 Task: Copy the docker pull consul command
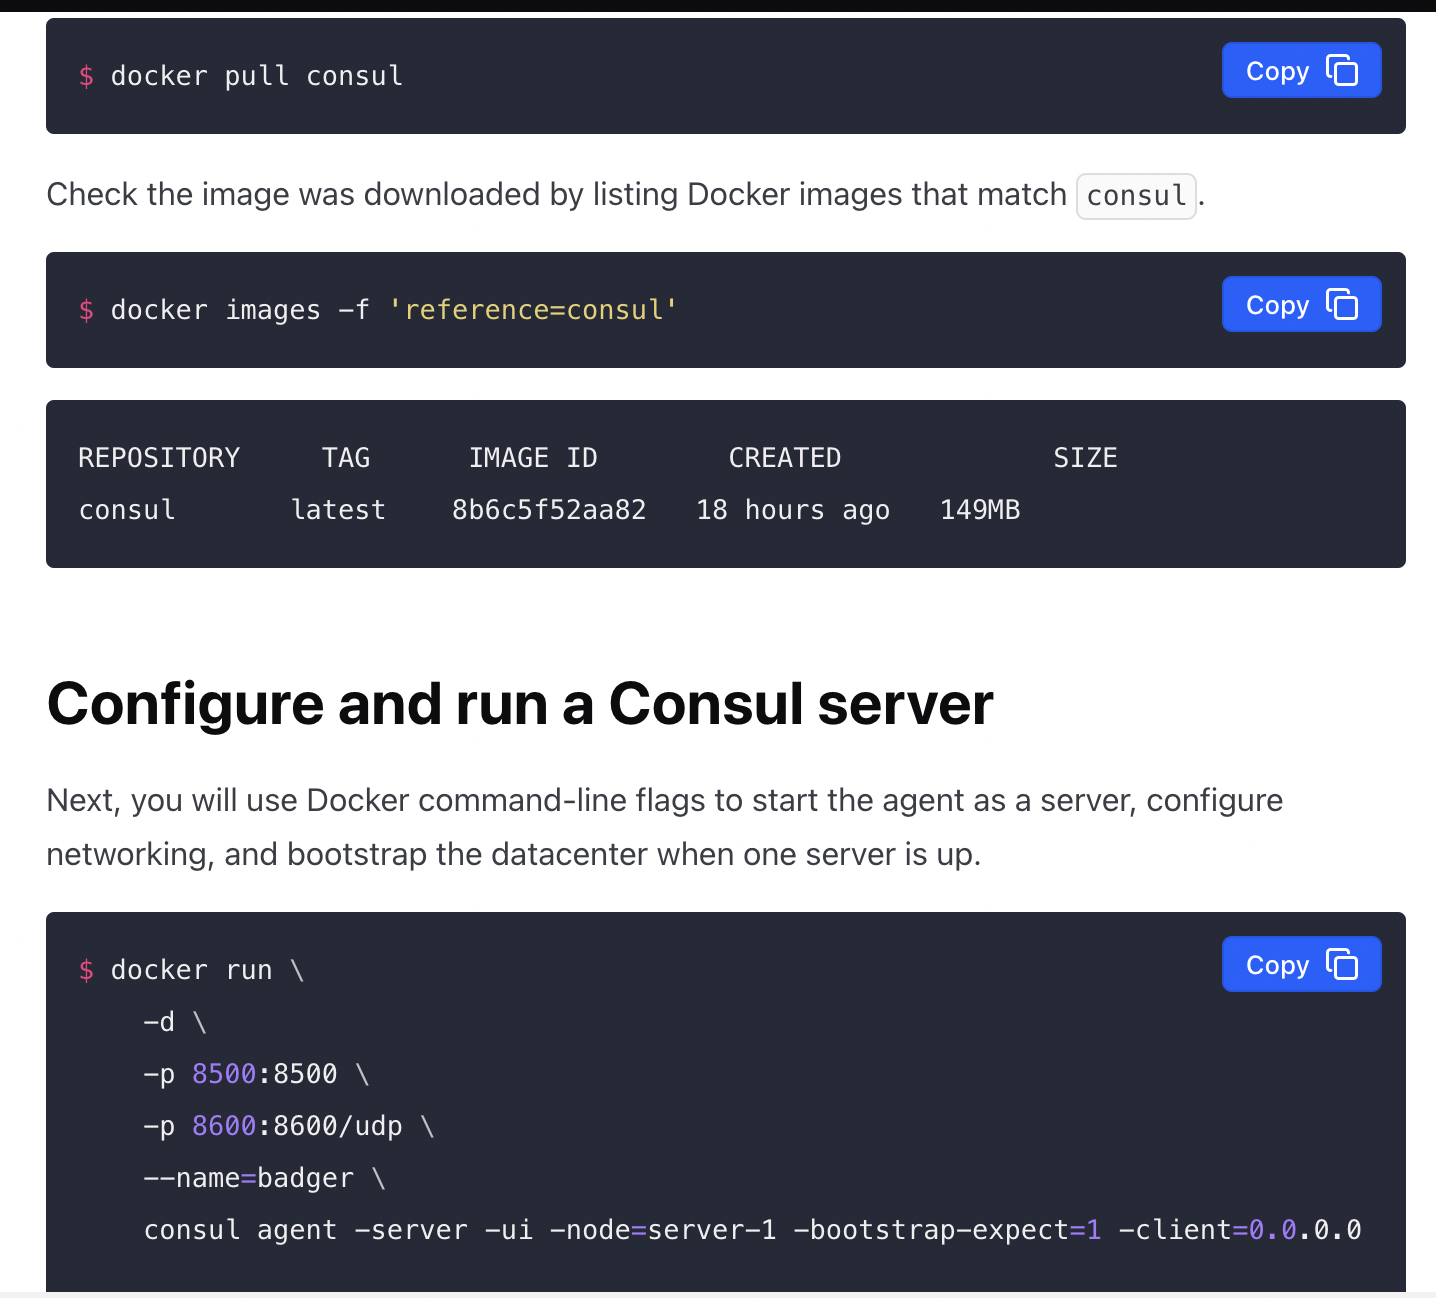coord(1301,70)
